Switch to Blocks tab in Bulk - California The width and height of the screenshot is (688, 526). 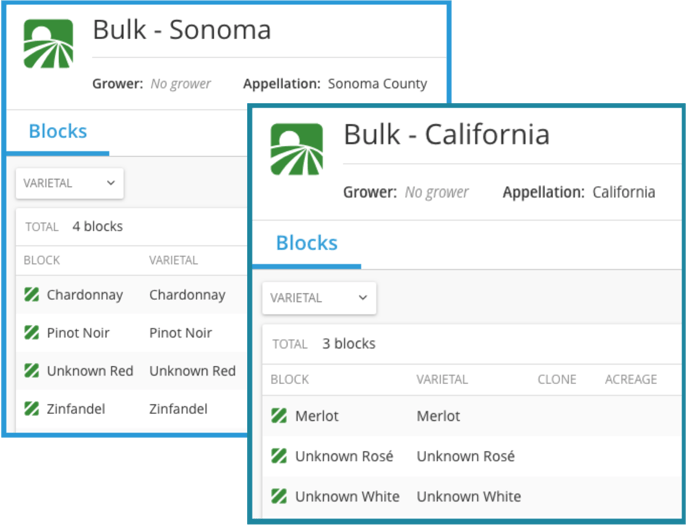pyautogui.click(x=306, y=243)
